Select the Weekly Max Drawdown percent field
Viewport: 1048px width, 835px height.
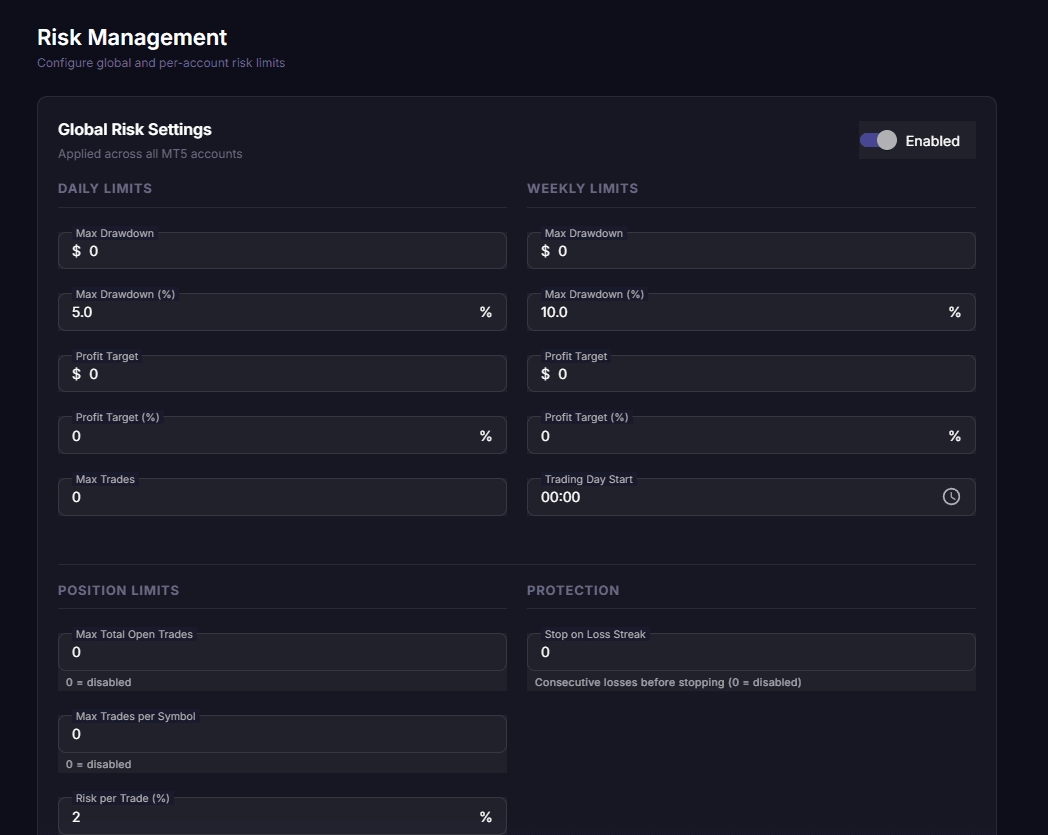click(740, 312)
